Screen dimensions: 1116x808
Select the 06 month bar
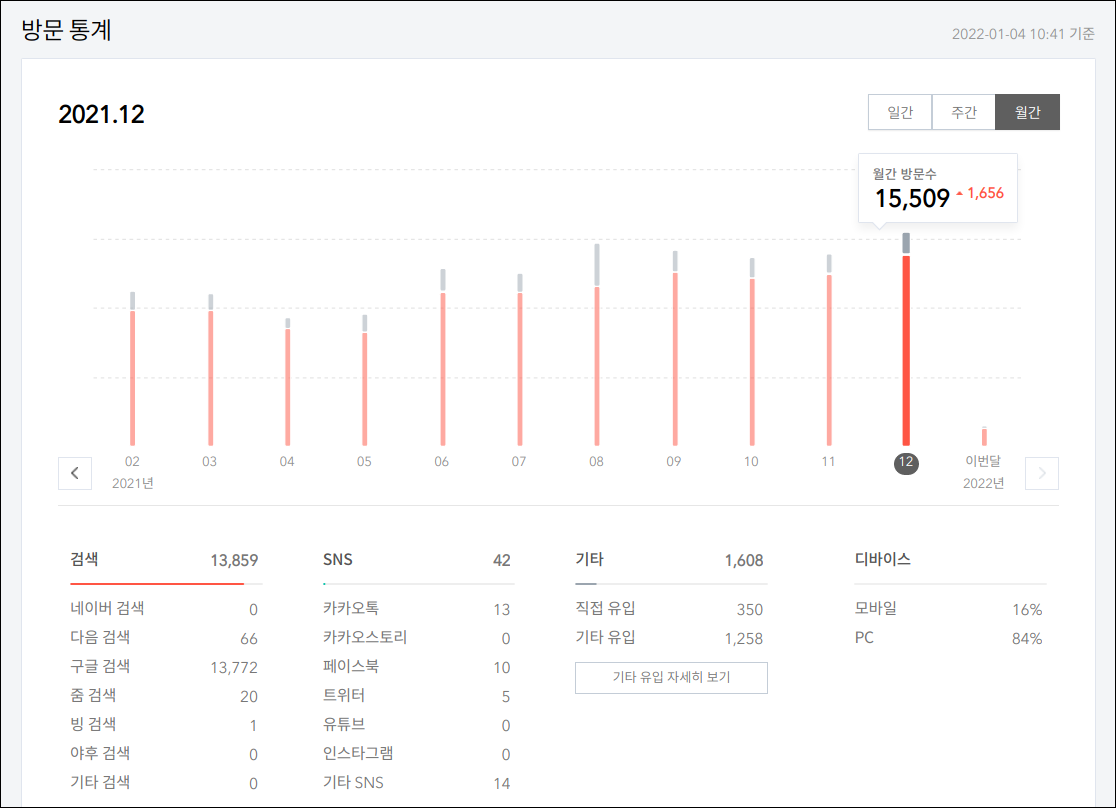point(443,357)
